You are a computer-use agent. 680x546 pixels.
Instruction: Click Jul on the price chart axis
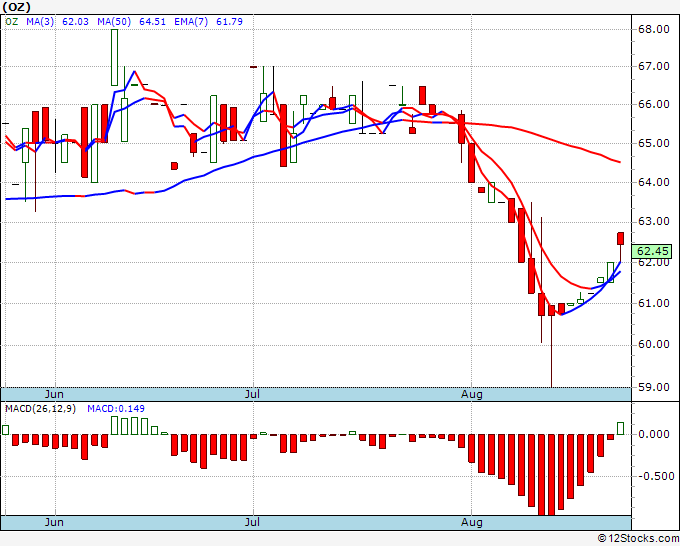click(252, 394)
